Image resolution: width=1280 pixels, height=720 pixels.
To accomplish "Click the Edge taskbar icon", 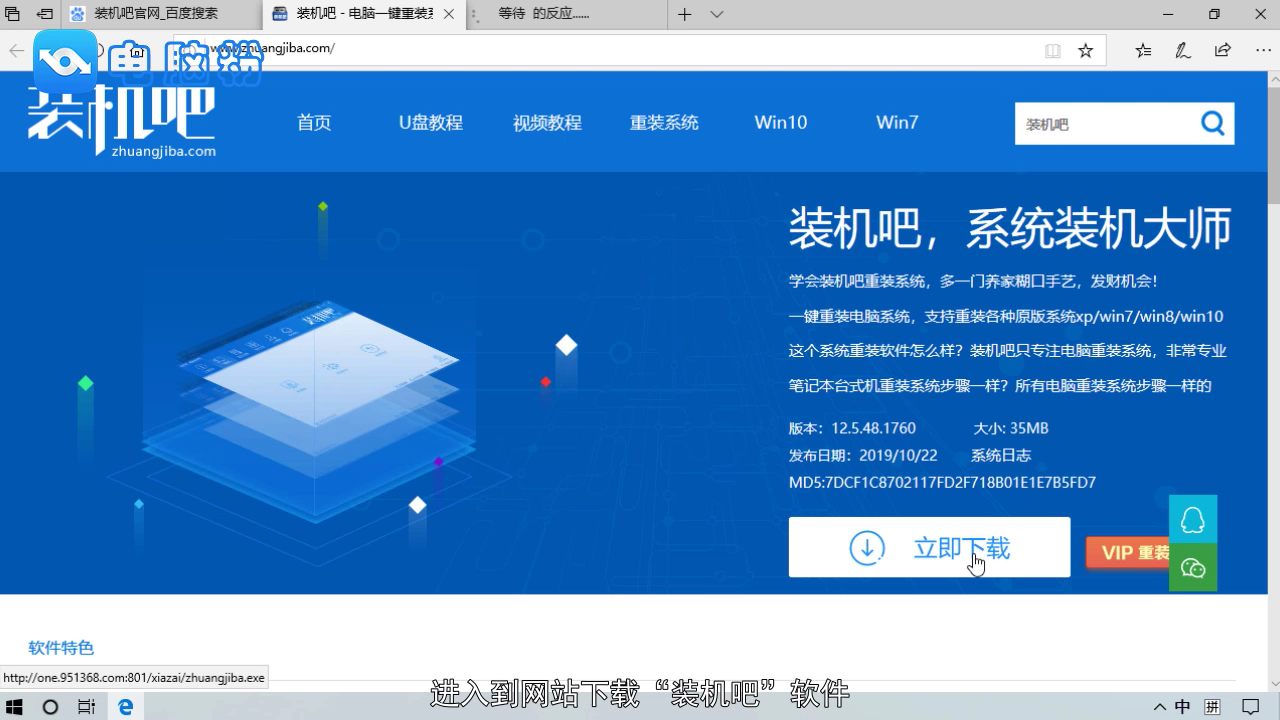I will pos(126,706).
